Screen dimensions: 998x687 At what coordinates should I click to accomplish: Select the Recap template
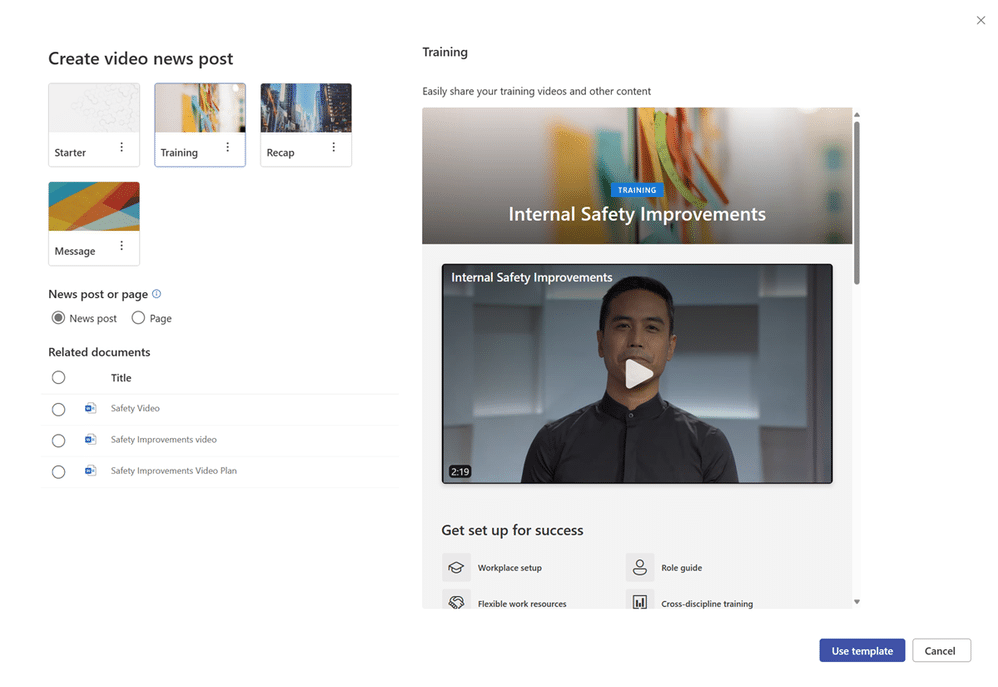pyautogui.click(x=305, y=107)
